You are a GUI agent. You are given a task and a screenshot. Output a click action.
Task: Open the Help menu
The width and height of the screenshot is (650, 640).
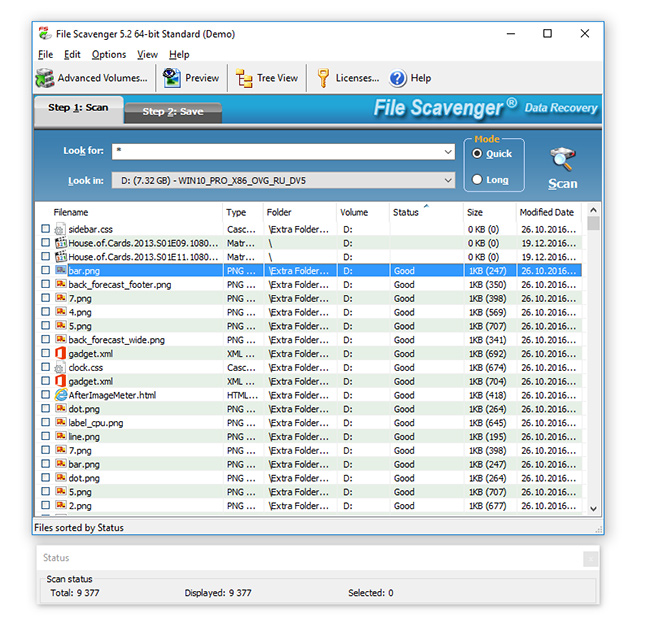[x=179, y=55]
